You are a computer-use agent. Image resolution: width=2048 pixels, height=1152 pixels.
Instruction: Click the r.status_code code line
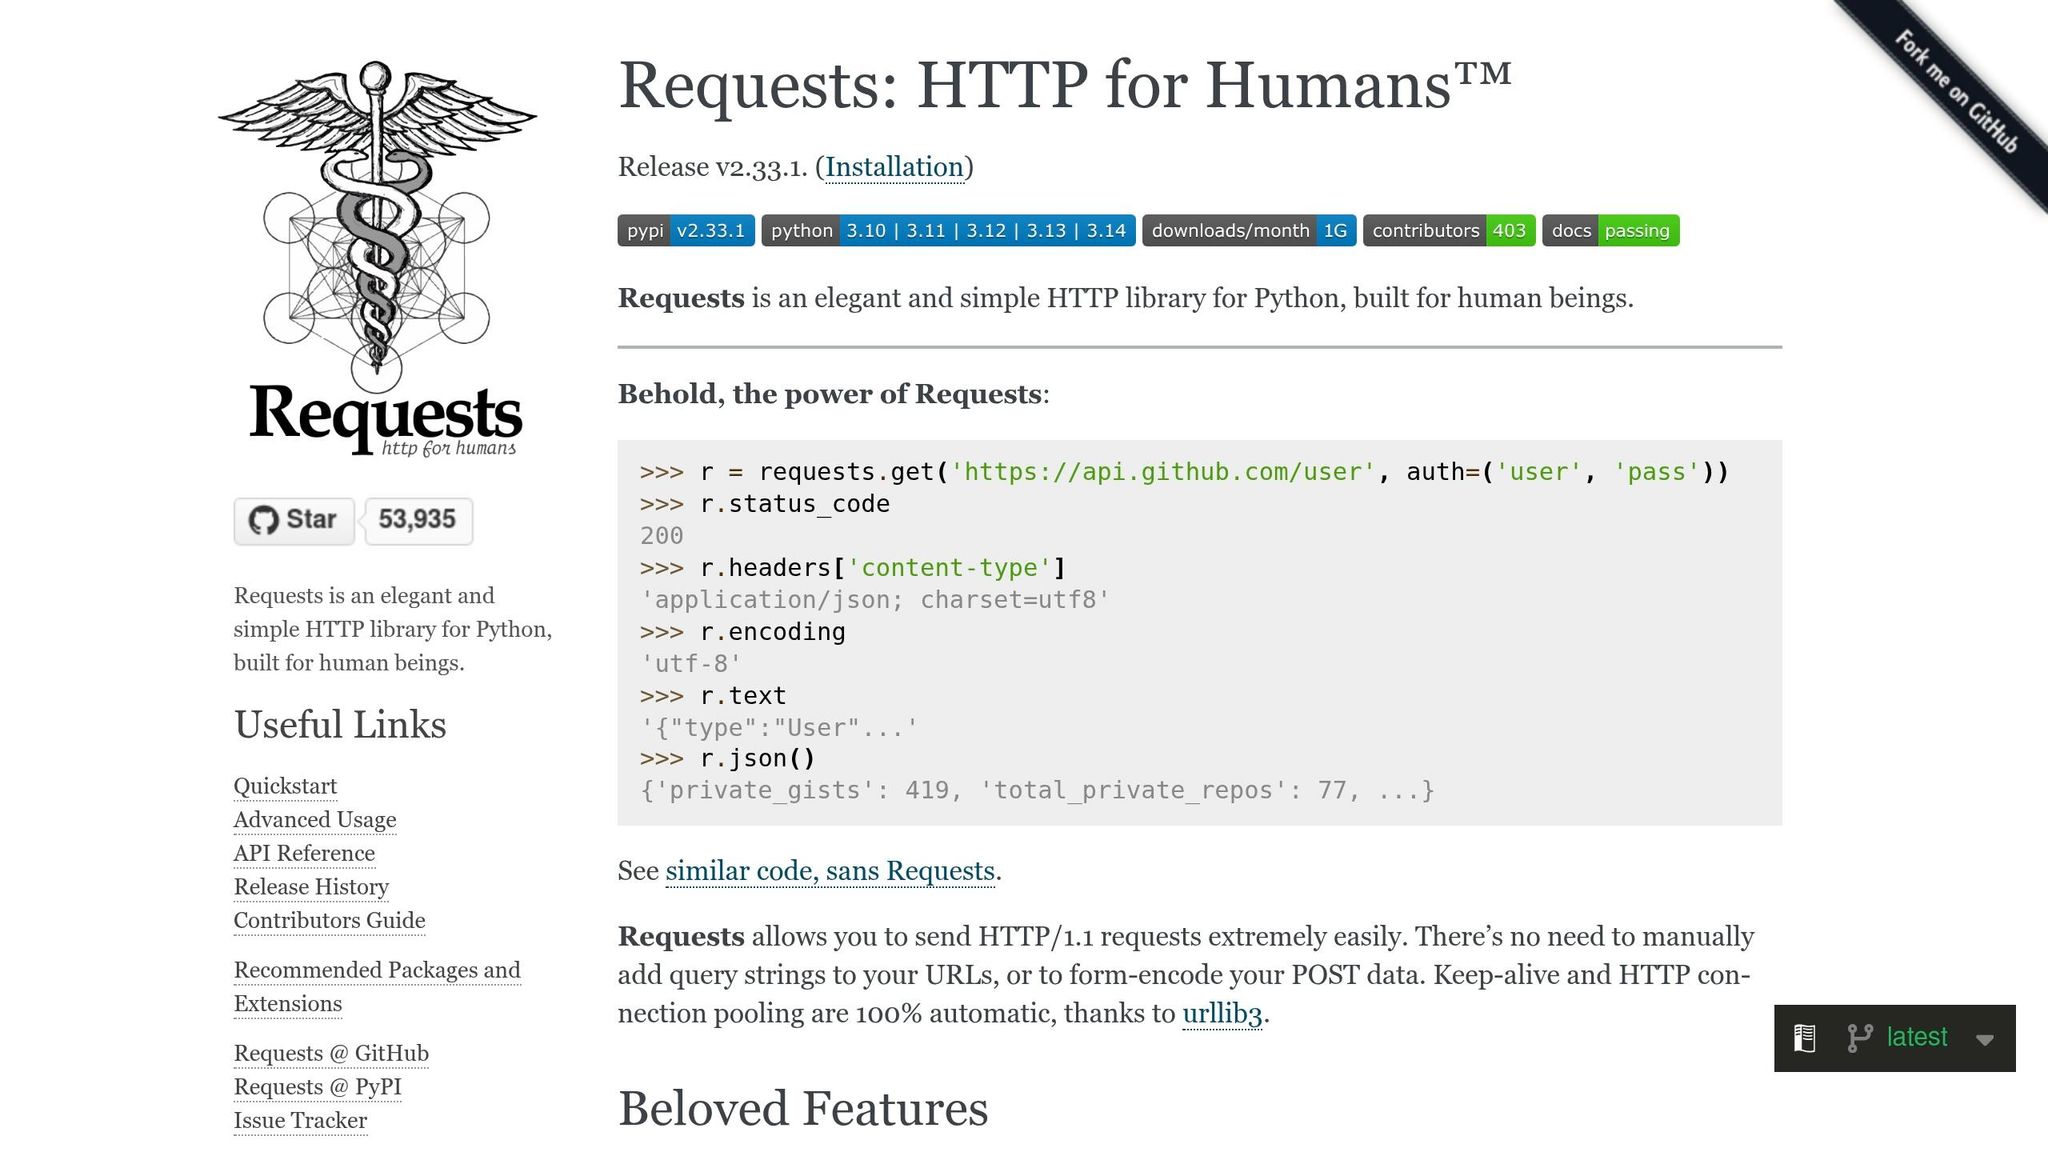click(x=765, y=504)
